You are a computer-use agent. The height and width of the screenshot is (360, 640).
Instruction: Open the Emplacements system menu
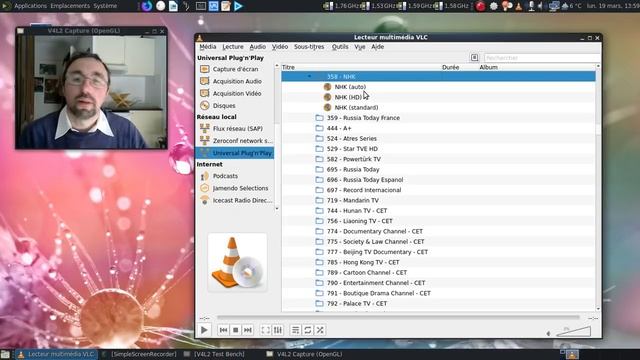click(x=70, y=6)
